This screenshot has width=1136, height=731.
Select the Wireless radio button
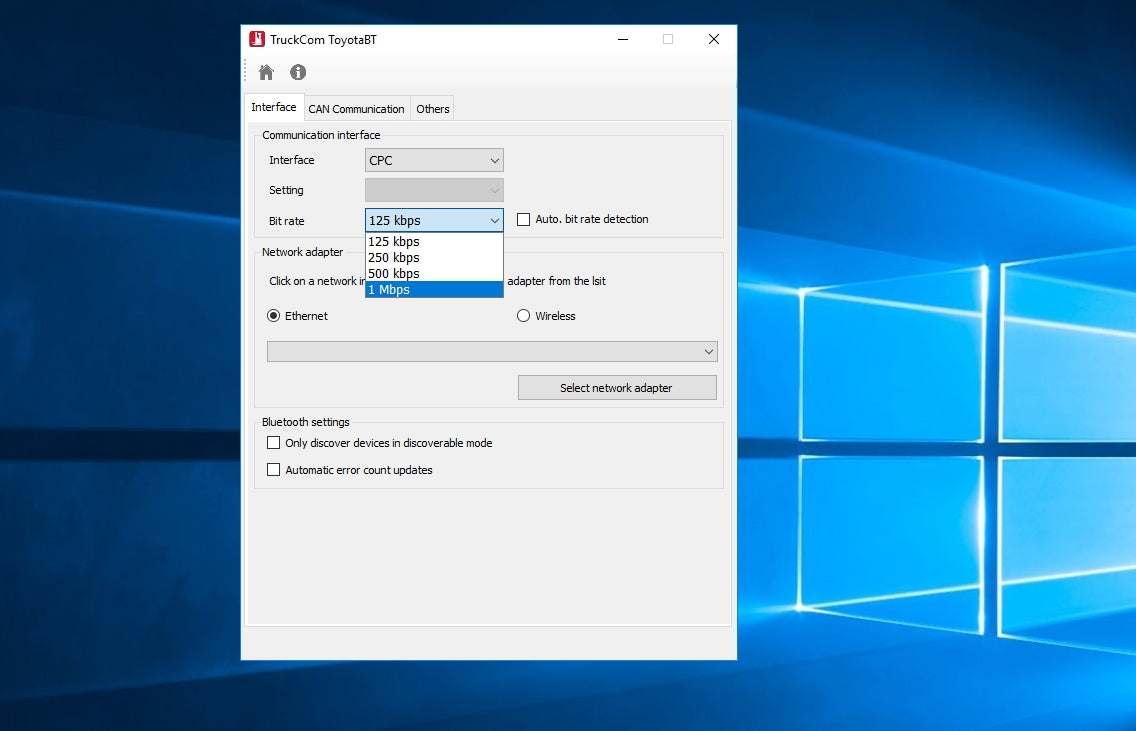pos(523,316)
